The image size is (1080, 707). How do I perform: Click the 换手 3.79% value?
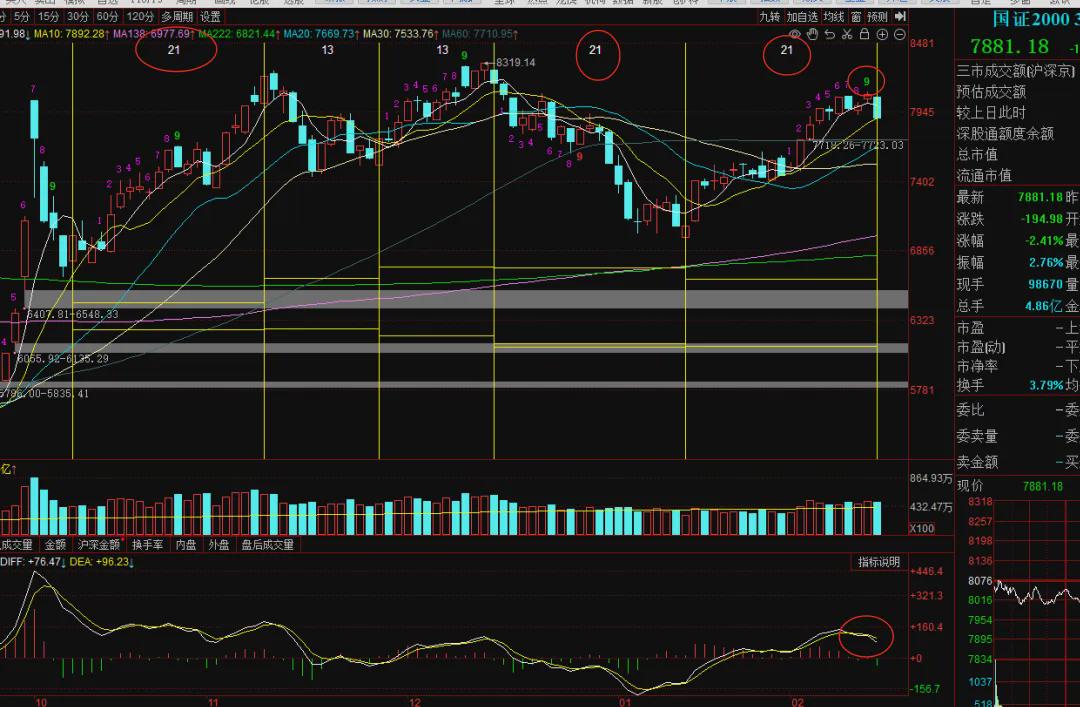[1045, 385]
